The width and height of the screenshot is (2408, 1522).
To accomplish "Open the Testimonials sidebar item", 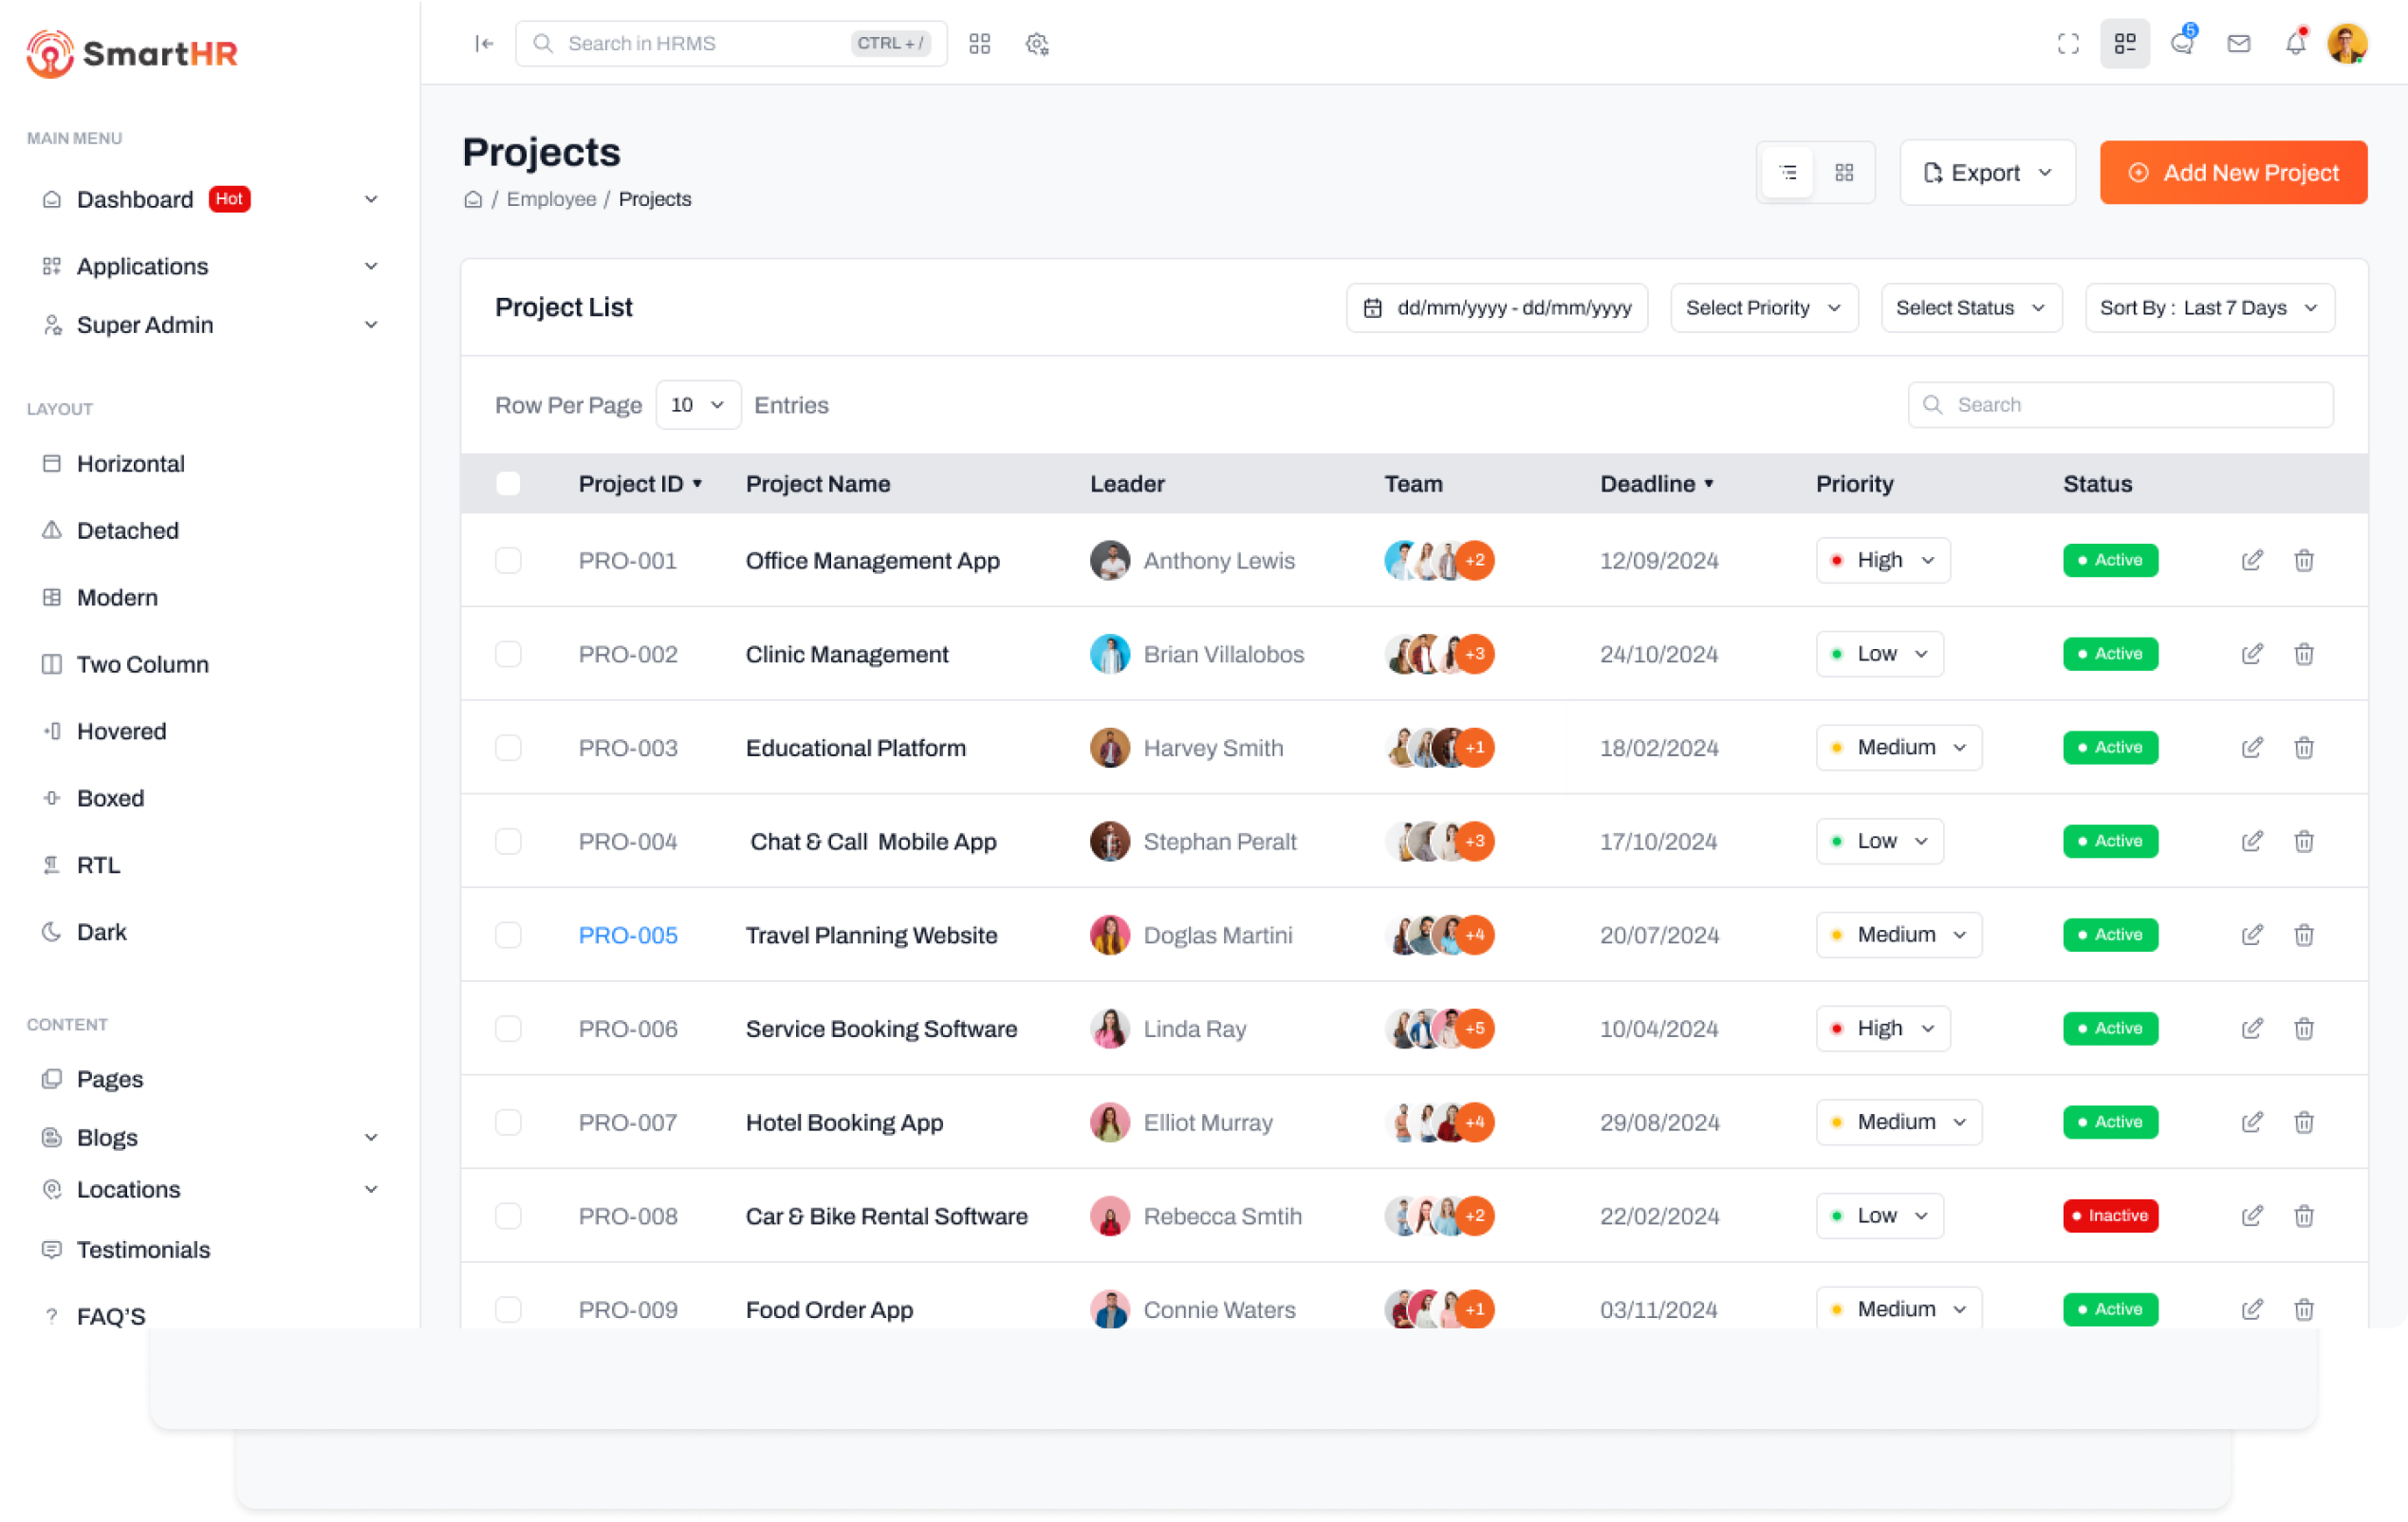I will tap(143, 1249).
